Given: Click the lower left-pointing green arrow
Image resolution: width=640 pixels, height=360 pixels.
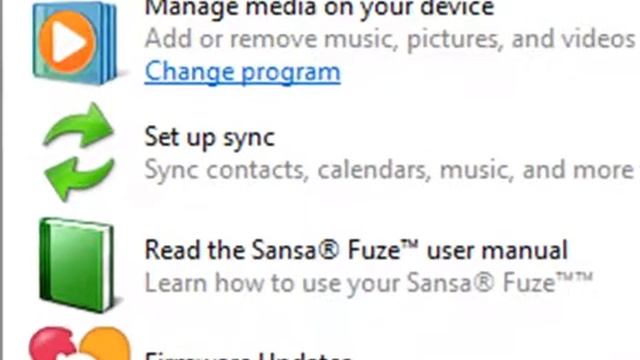Looking at the screenshot, I should point(79,179).
